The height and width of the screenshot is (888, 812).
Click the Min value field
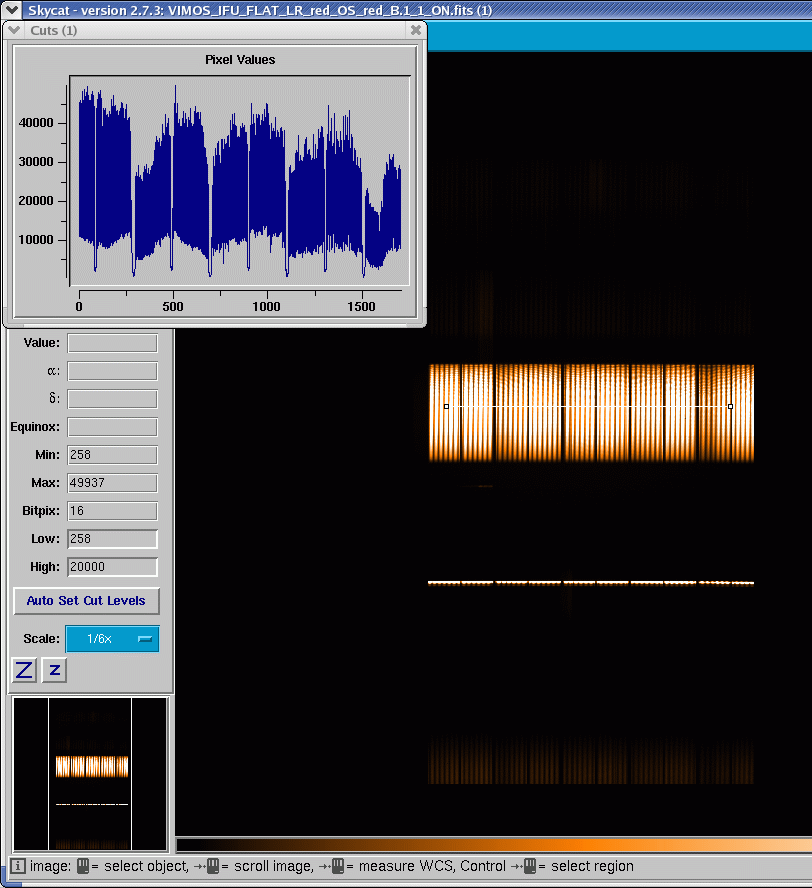(112, 455)
